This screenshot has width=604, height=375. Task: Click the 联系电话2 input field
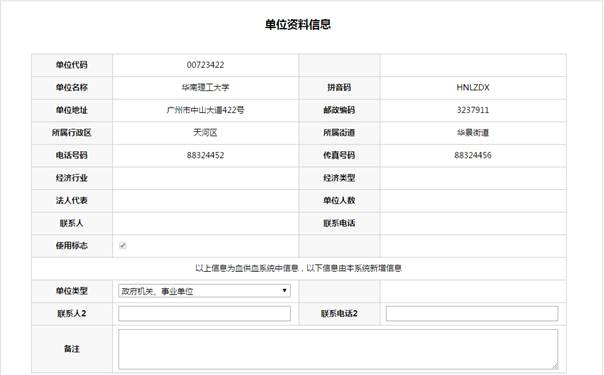(x=472, y=314)
